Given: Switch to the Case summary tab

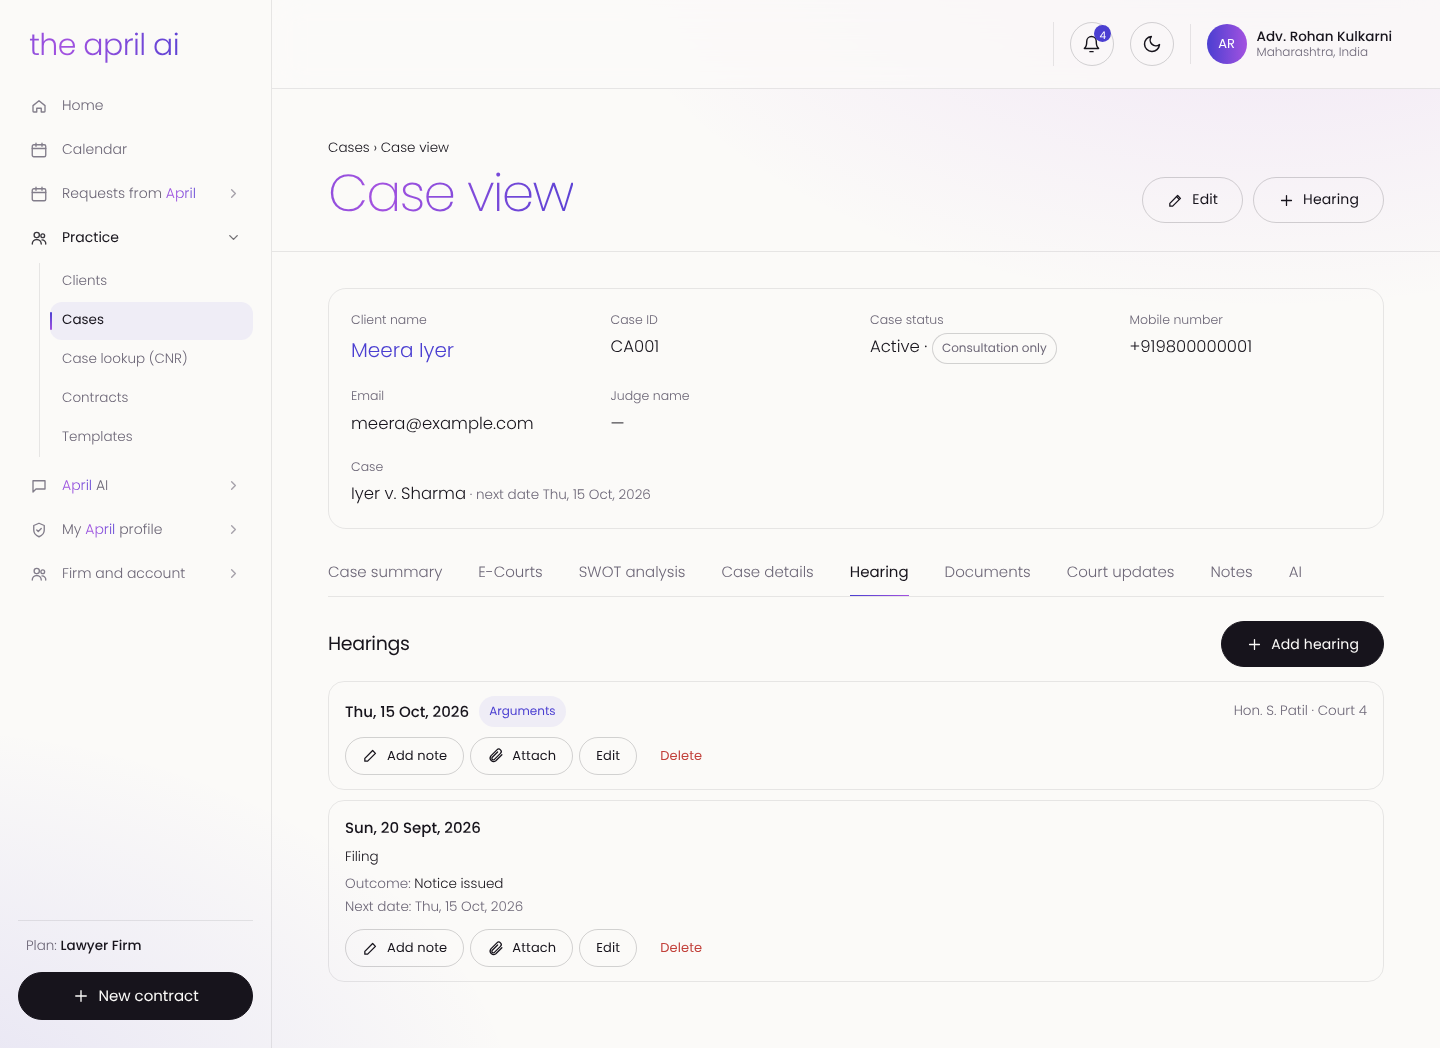Looking at the screenshot, I should [x=385, y=572].
